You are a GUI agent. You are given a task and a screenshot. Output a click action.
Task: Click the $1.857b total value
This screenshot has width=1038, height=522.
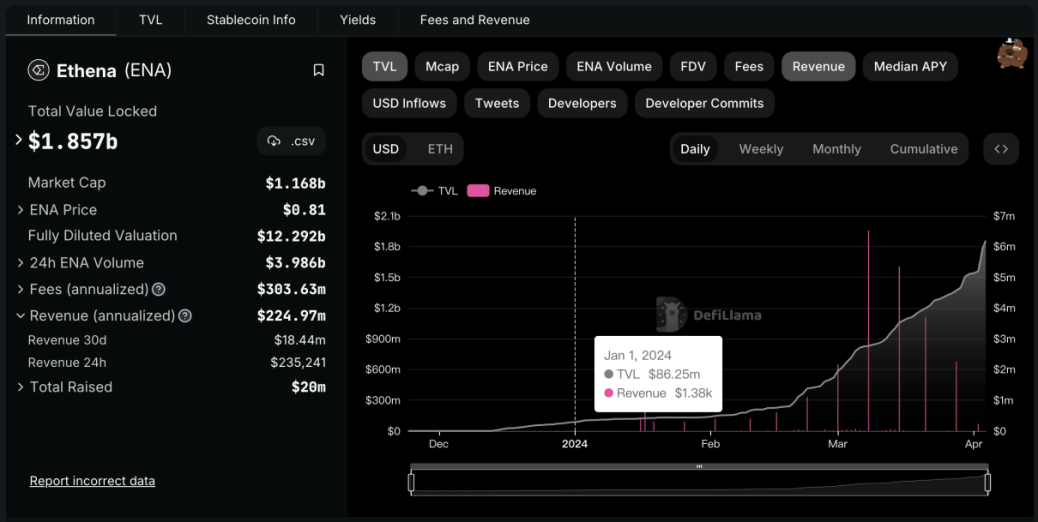click(73, 141)
